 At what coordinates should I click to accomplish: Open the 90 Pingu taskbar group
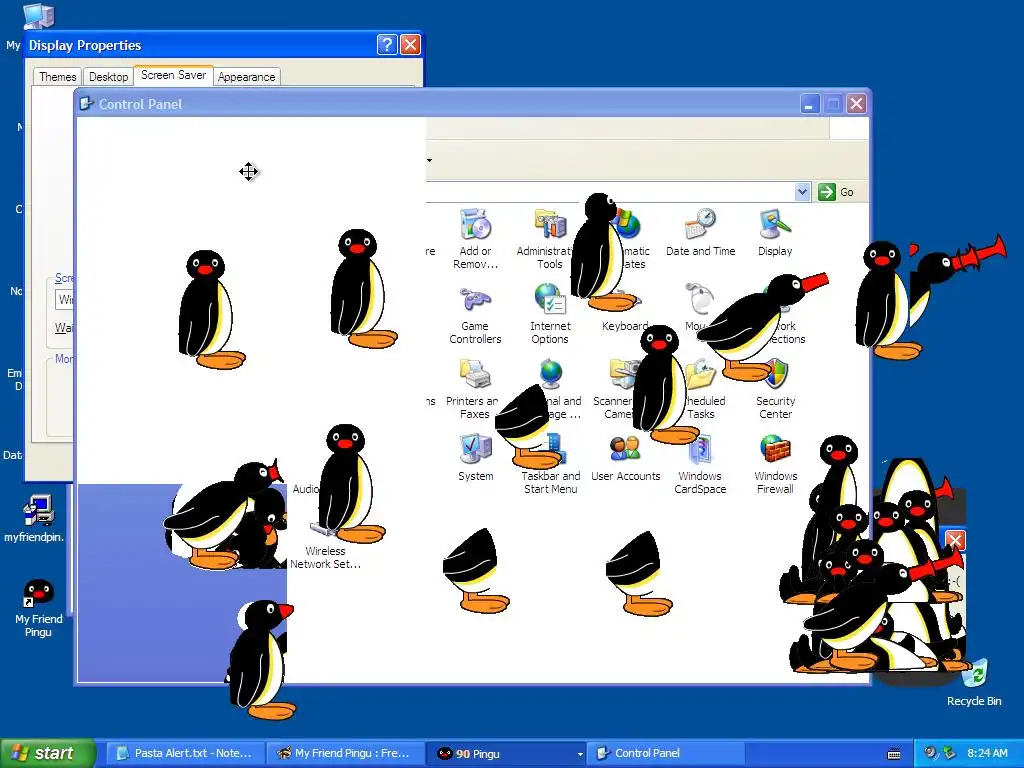[507, 754]
